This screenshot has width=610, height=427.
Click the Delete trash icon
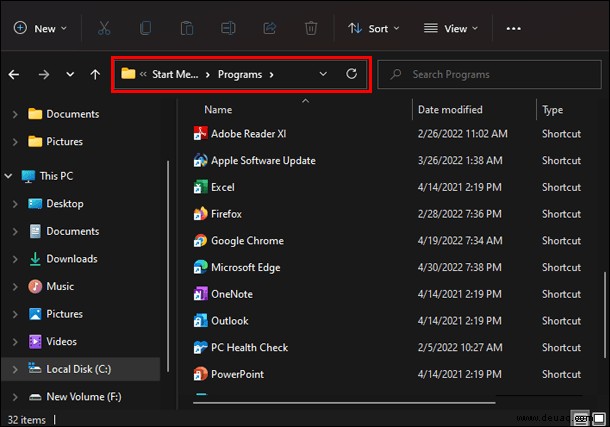(x=311, y=28)
